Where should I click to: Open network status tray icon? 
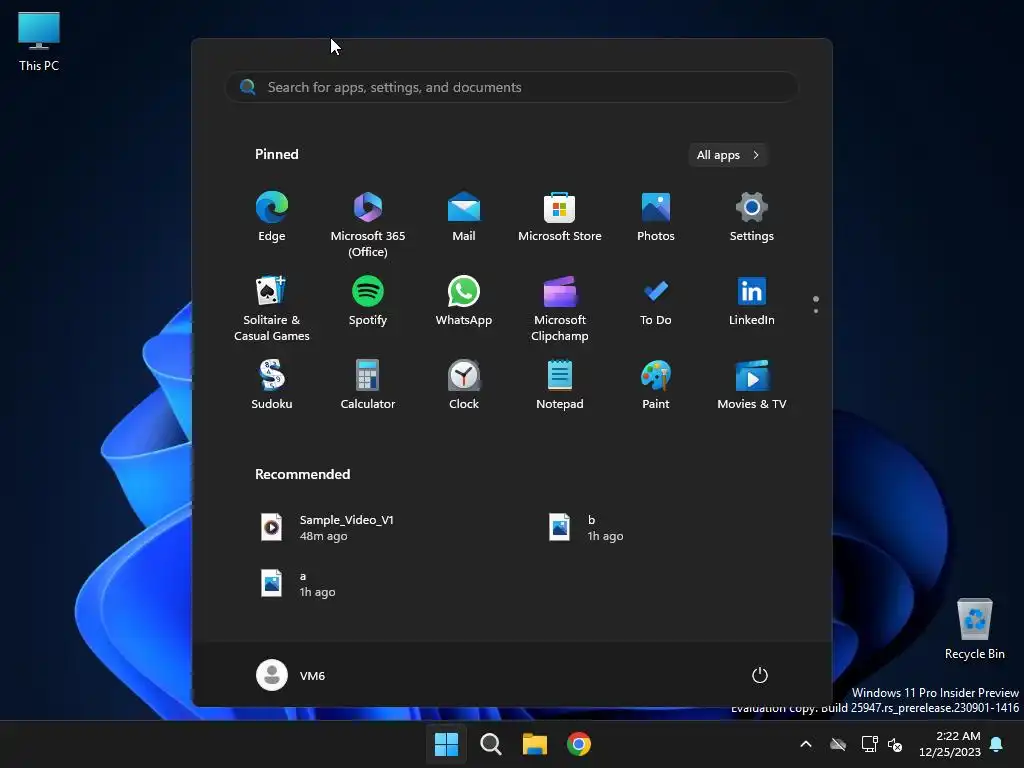[869, 744]
